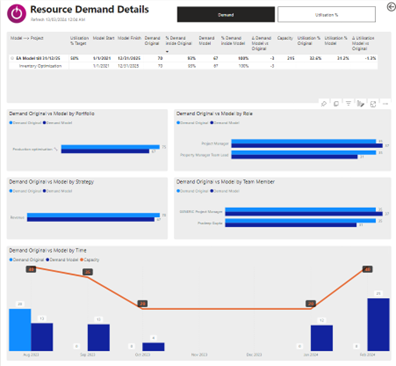This screenshot has height=366, width=396.
Task: Click the Project Manager axis label
Action: [x=215, y=144]
